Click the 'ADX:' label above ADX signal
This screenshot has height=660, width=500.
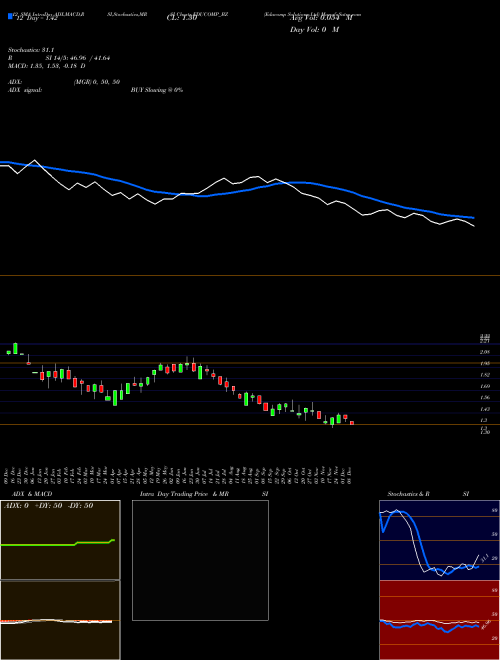point(15,82)
